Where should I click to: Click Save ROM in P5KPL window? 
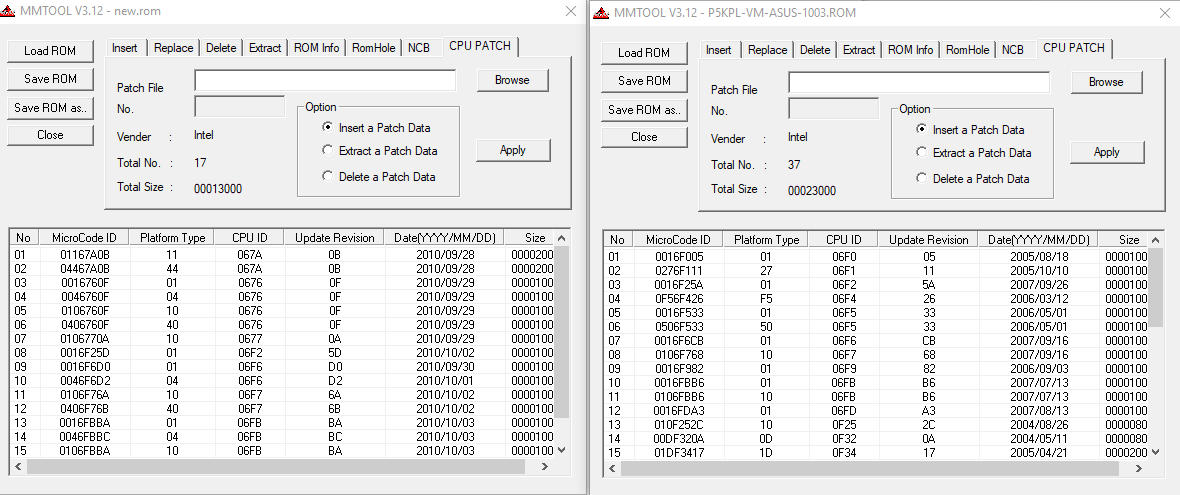coord(644,81)
